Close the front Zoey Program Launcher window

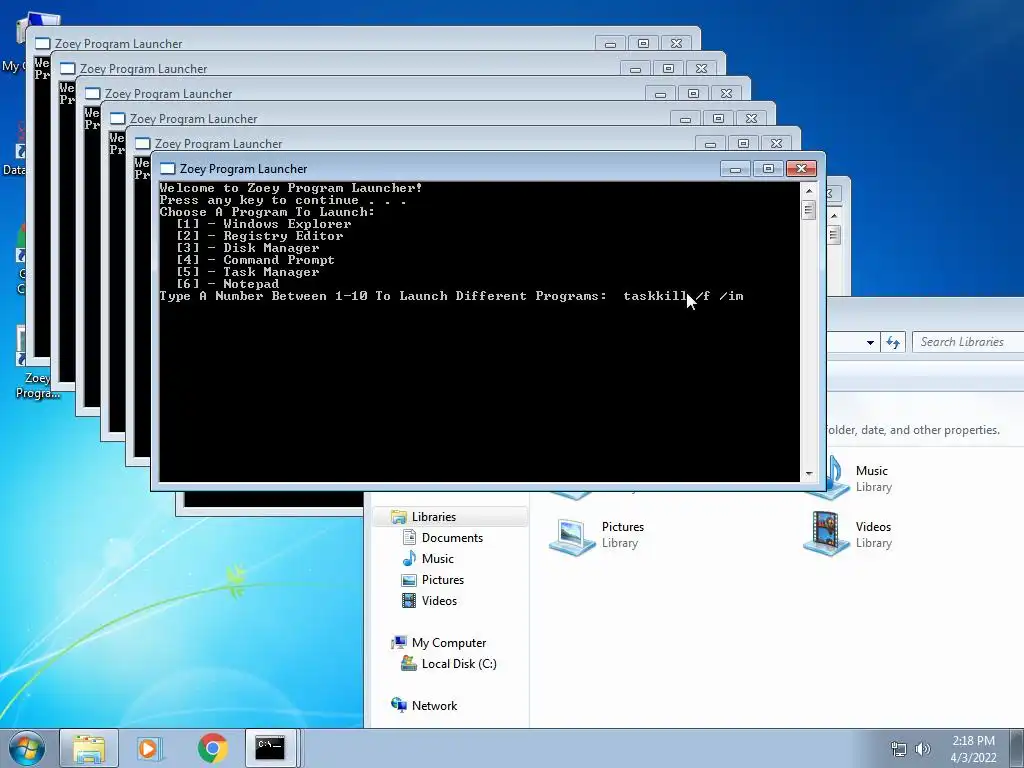pyautogui.click(x=801, y=169)
